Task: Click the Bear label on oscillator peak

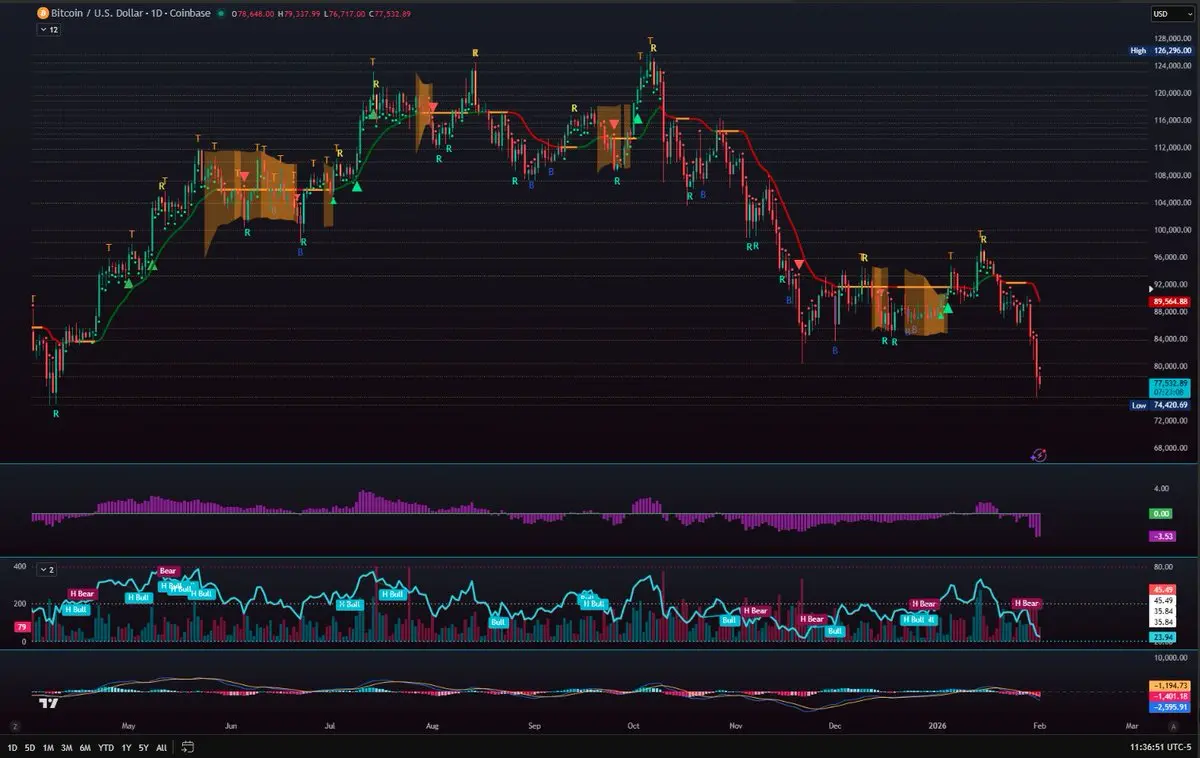Action: point(167,571)
